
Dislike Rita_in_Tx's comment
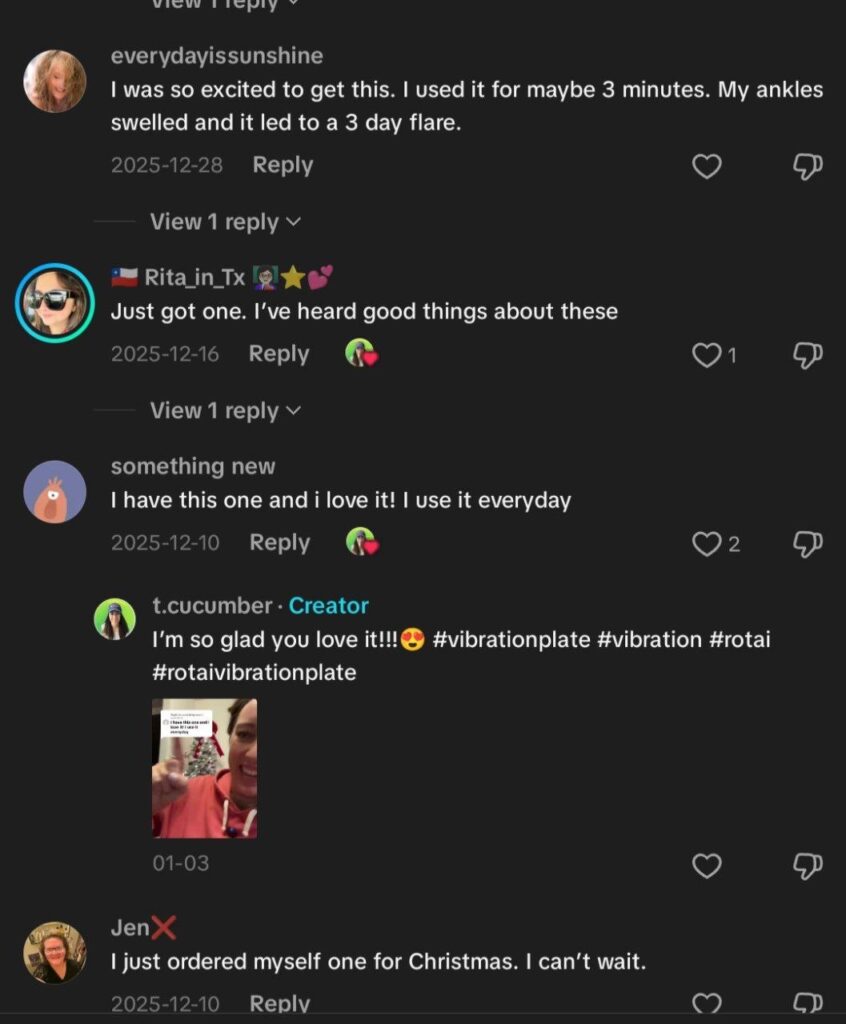click(x=807, y=355)
